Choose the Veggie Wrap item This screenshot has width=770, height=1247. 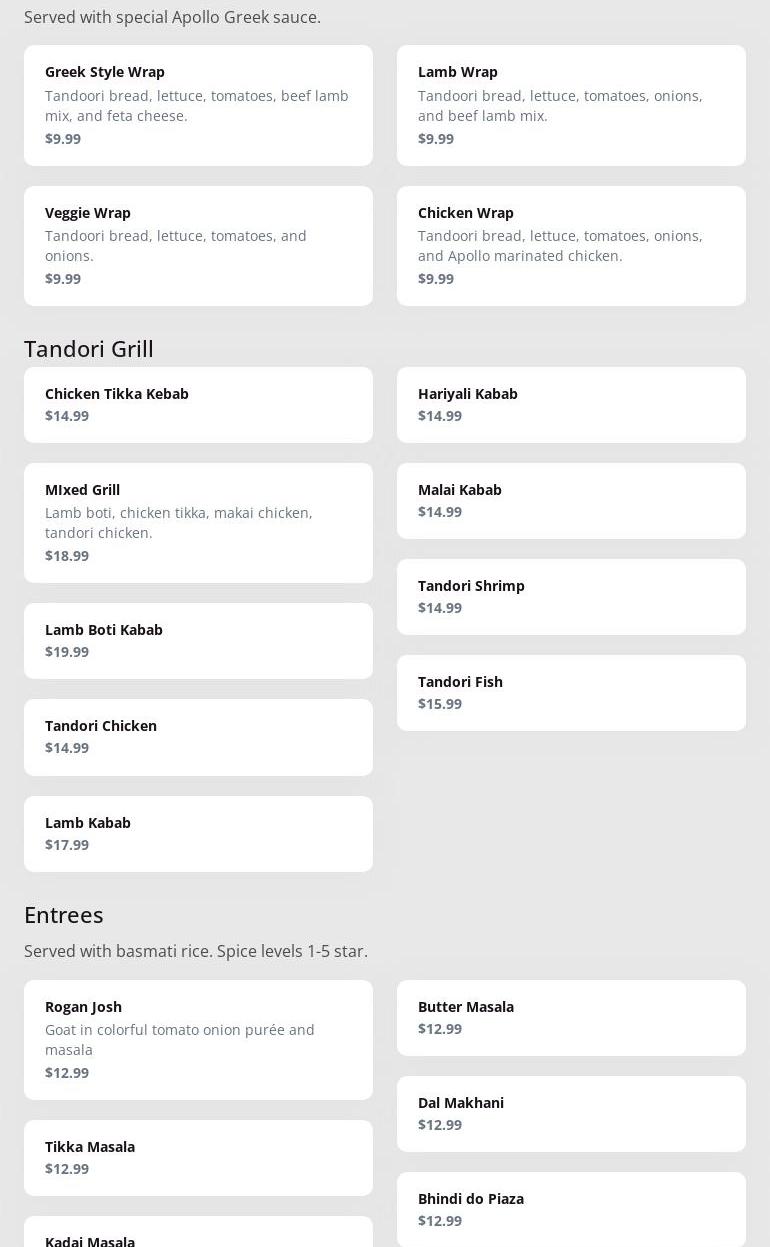pyautogui.click(x=198, y=245)
